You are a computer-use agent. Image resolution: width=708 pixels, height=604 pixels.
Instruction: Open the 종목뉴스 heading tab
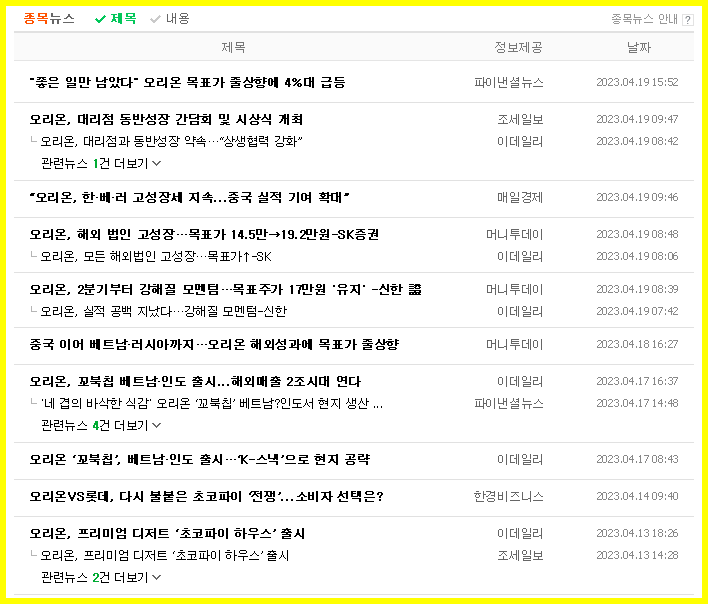49,19
